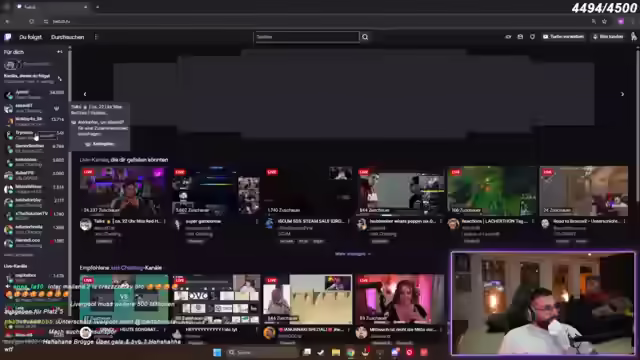Open options for 'ISCUM SDS STEAM SALE' card
This screenshot has height=360, width=640.
point(349,221)
